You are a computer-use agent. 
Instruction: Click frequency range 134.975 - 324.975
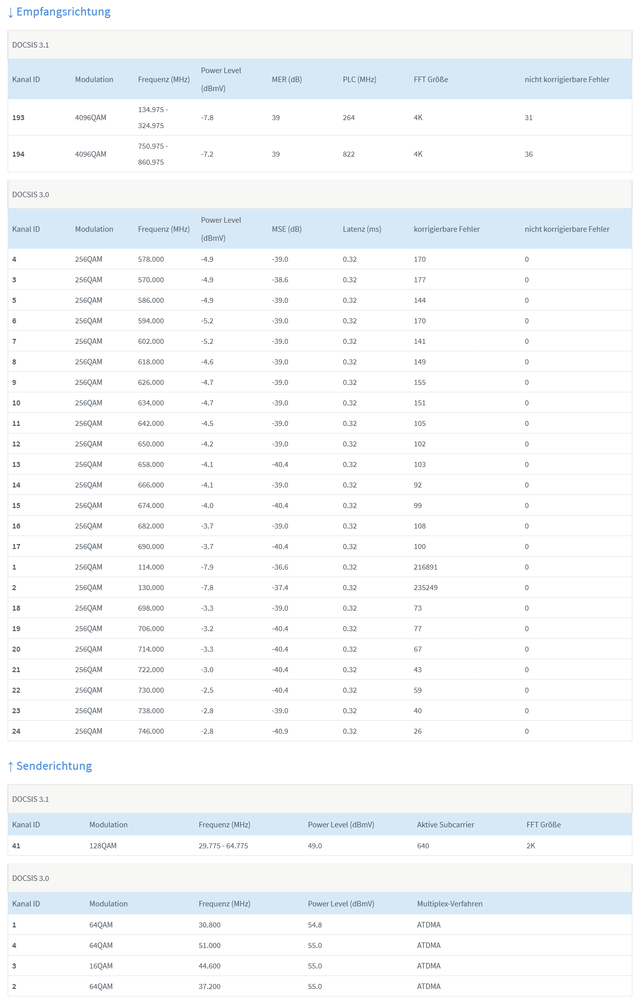pyautogui.click(x=153, y=117)
